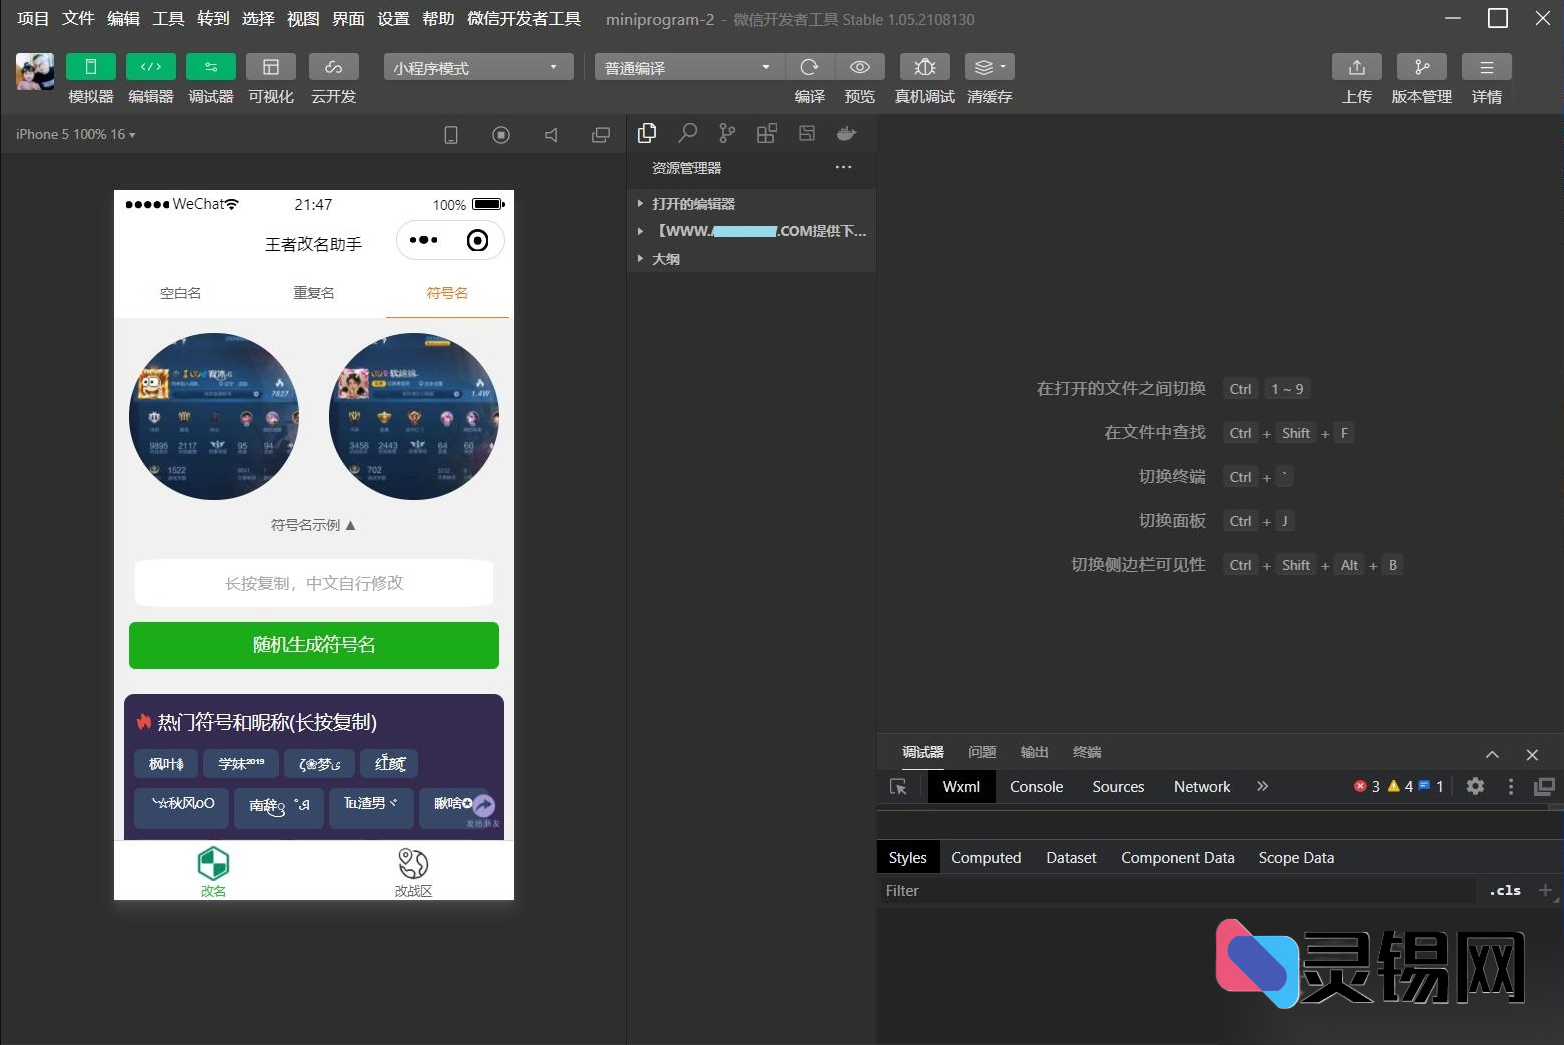The image size is (1564, 1045).
Task: Open devtools settings gear icon
Action: [x=1475, y=787]
